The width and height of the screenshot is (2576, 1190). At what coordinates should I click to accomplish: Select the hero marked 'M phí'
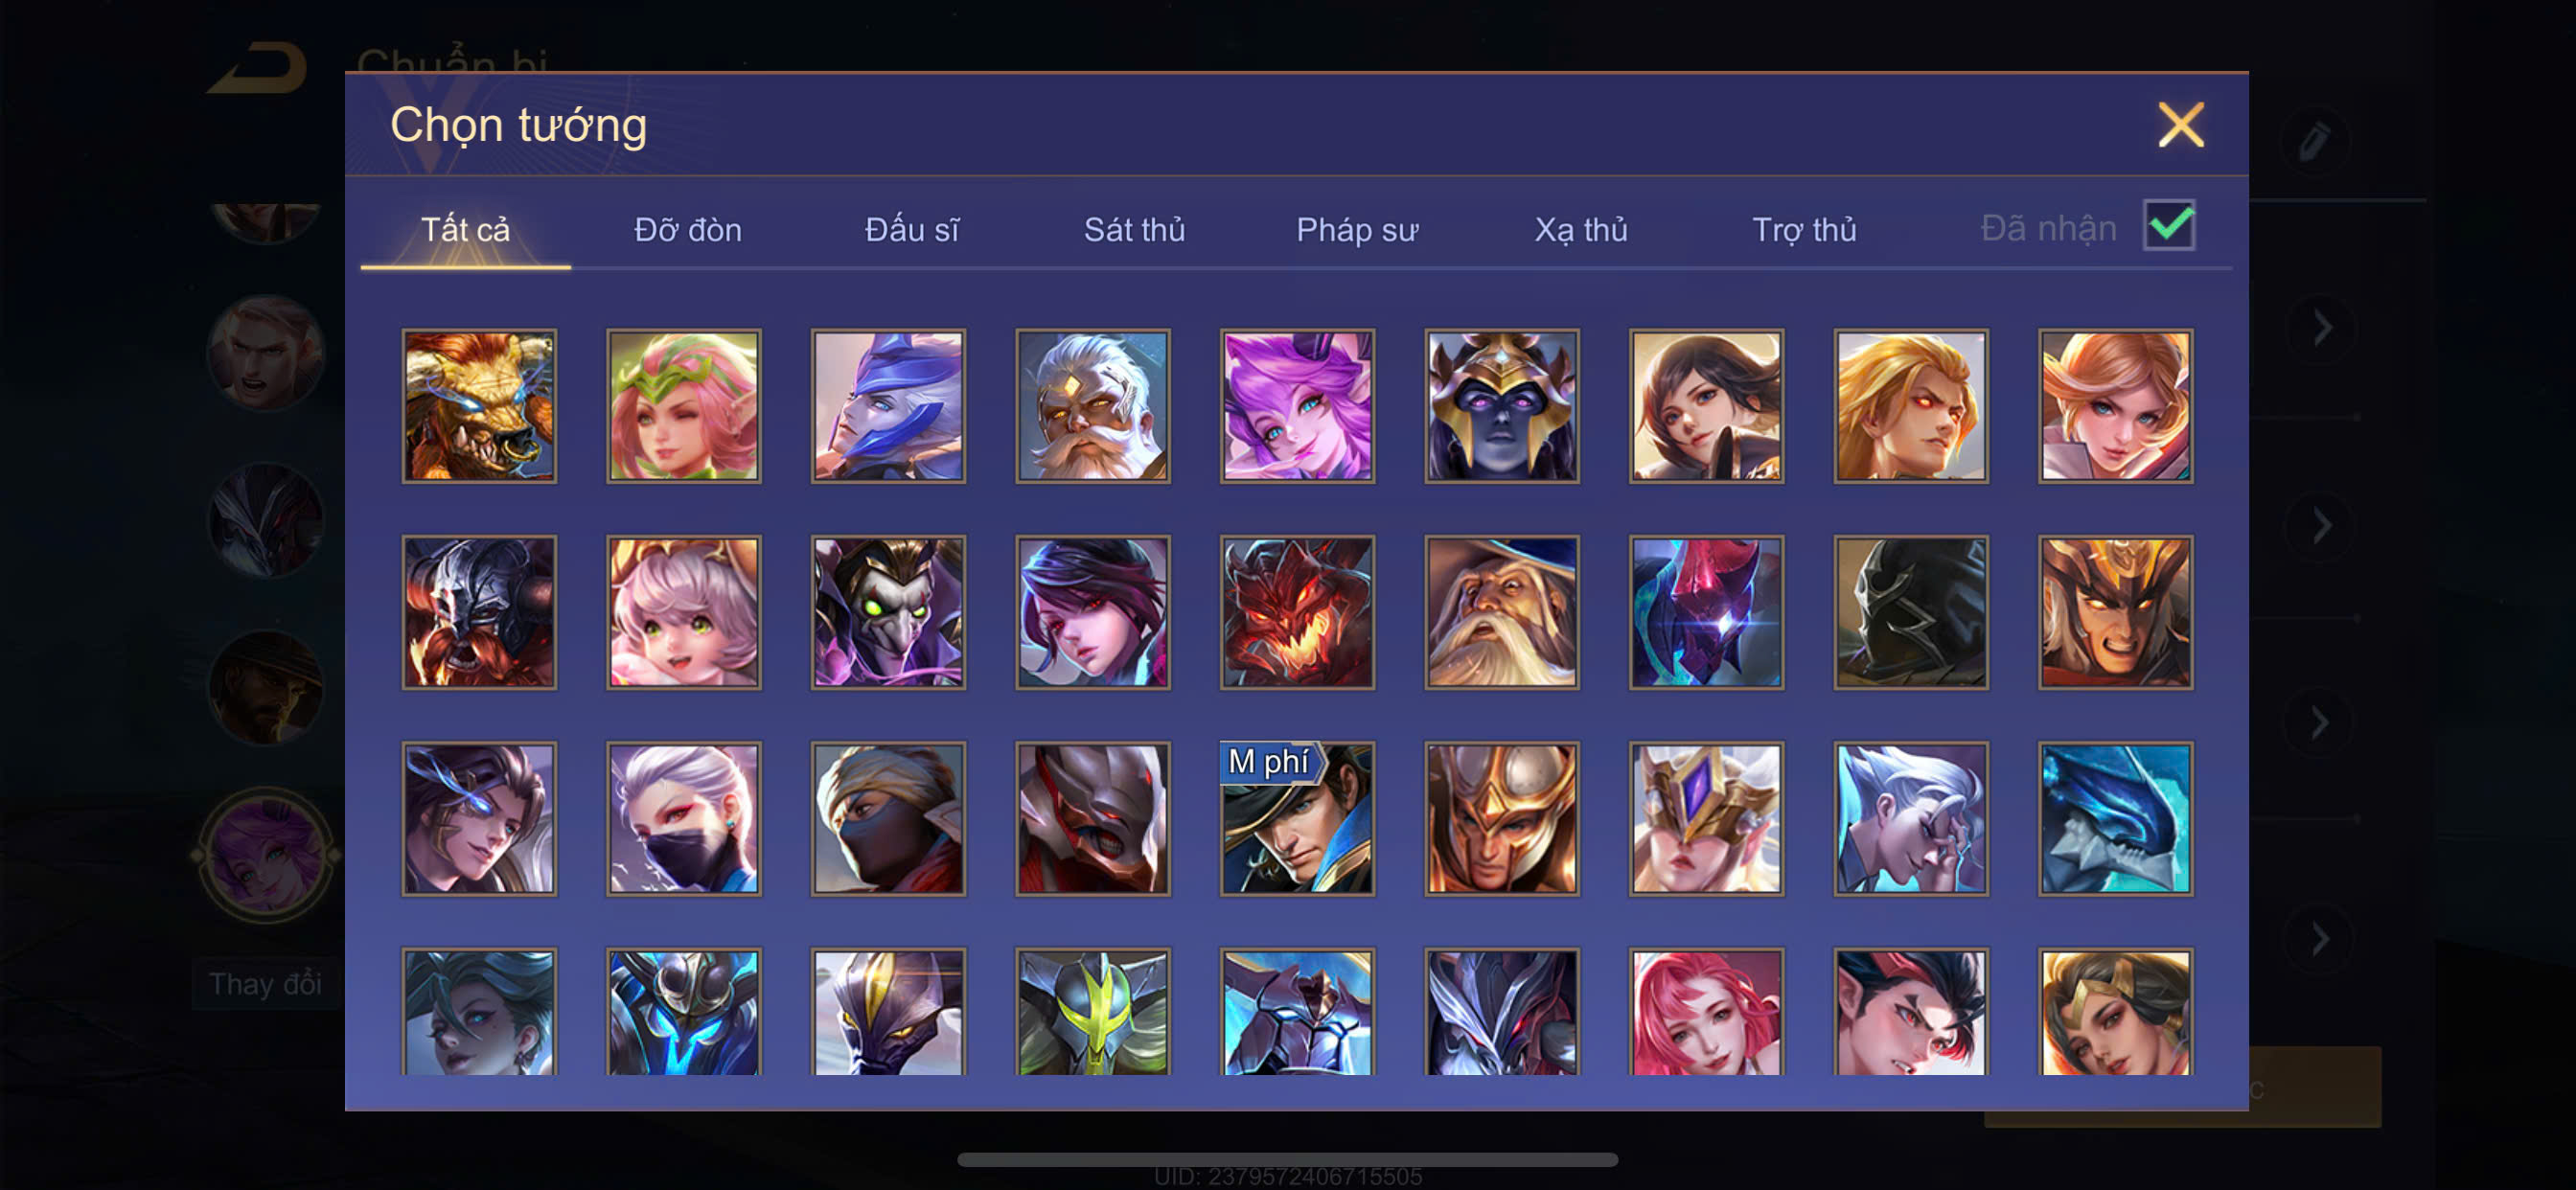click(1297, 818)
